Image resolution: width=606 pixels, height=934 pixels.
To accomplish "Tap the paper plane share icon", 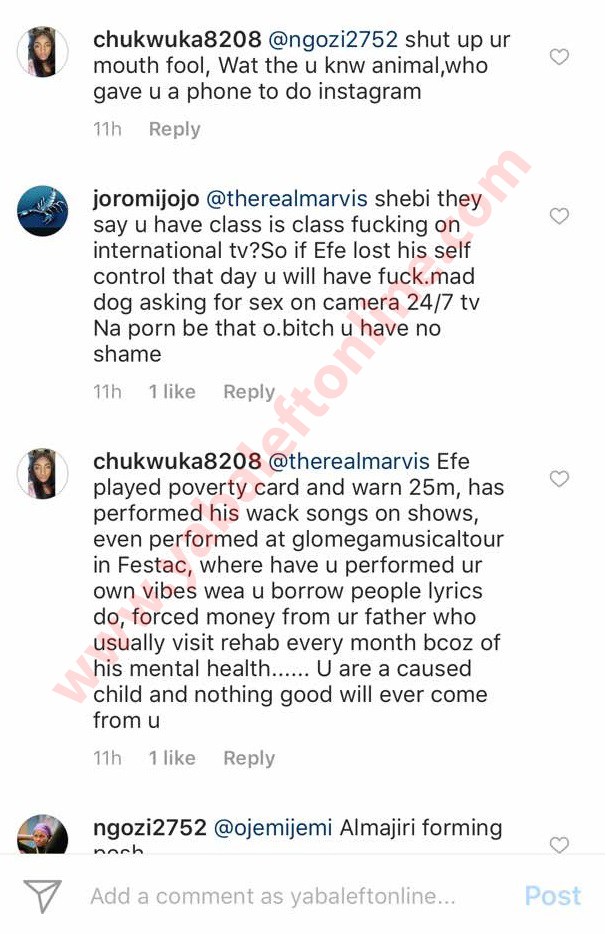I will tap(42, 896).
